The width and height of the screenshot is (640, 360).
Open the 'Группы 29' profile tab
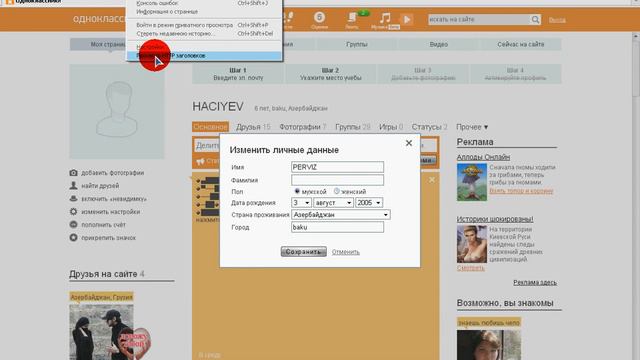click(x=353, y=127)
